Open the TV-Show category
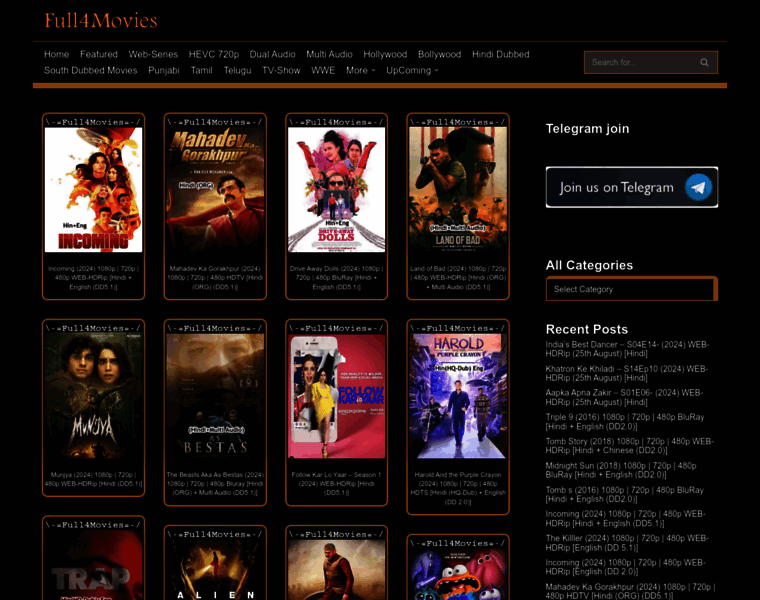Viewport: 760px width, 600px height. point(281,70)
